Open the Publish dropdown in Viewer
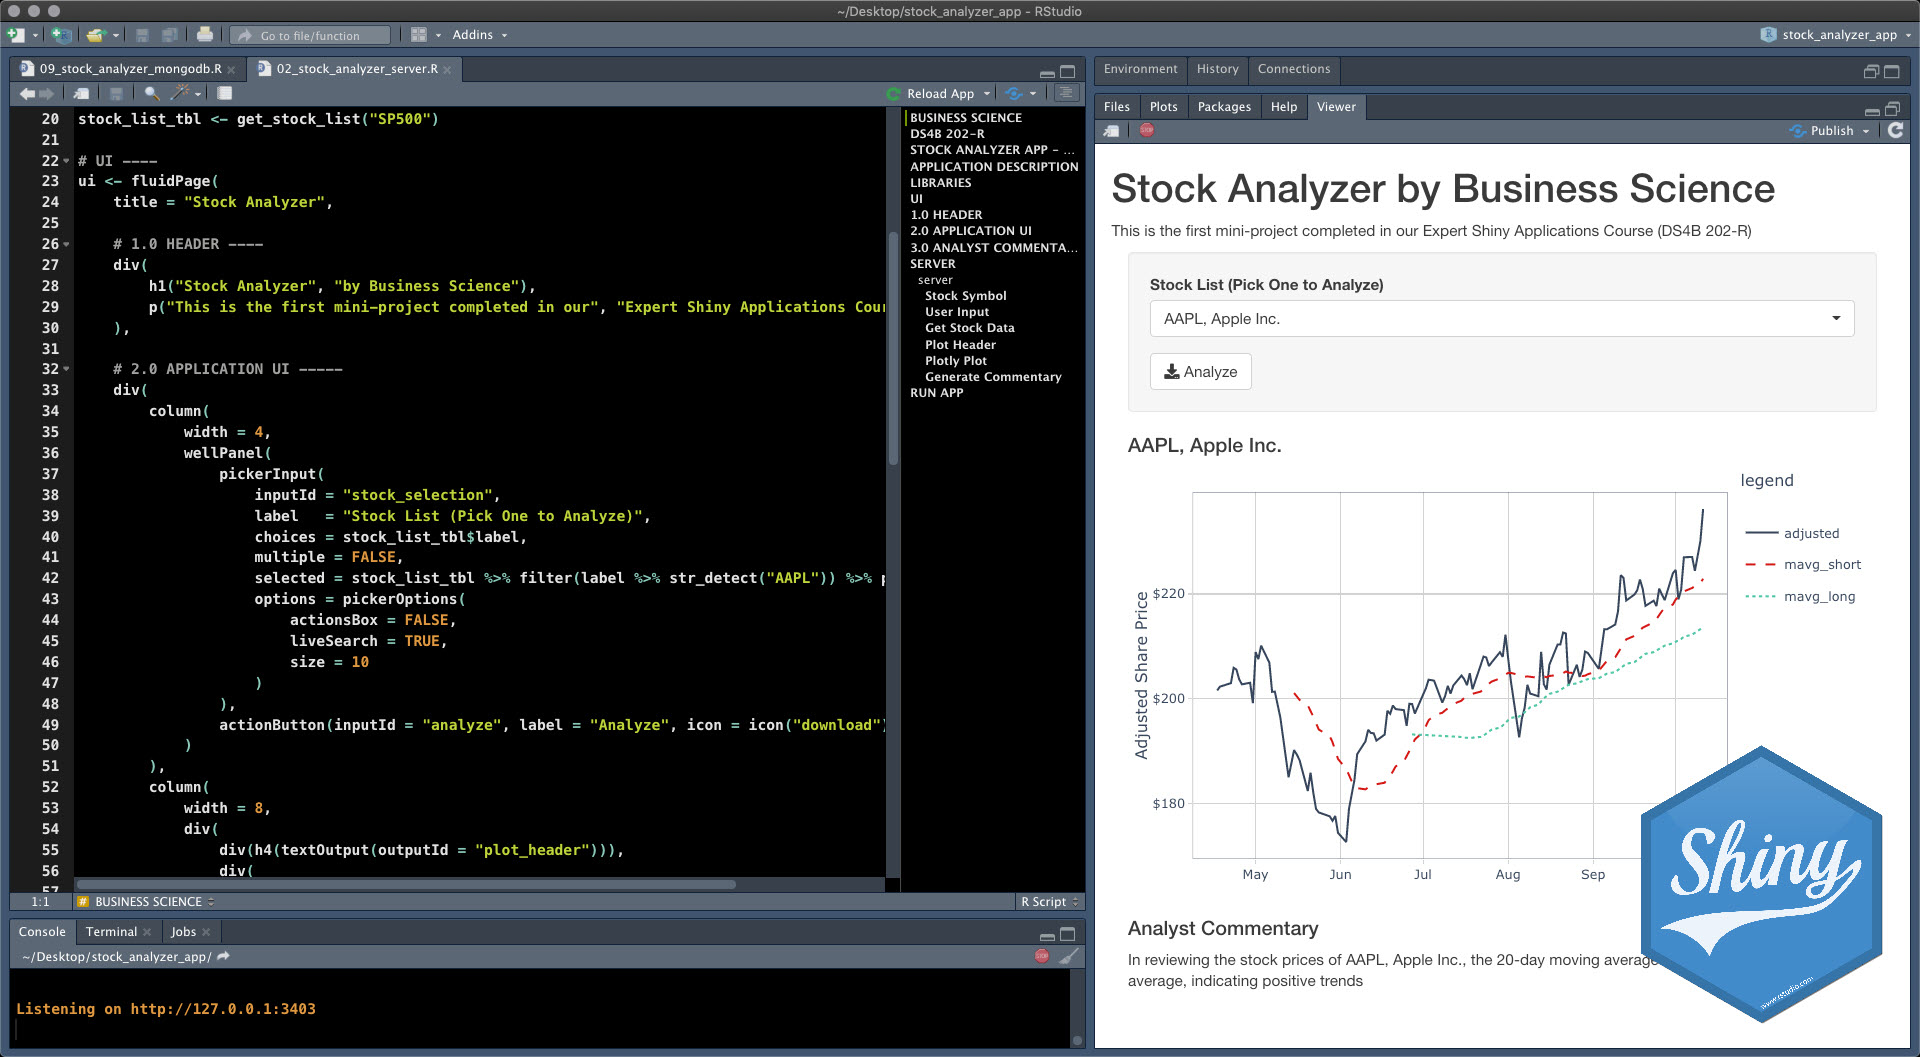Screen dimensions: 1920x1057 click(x=1866, y=131)
